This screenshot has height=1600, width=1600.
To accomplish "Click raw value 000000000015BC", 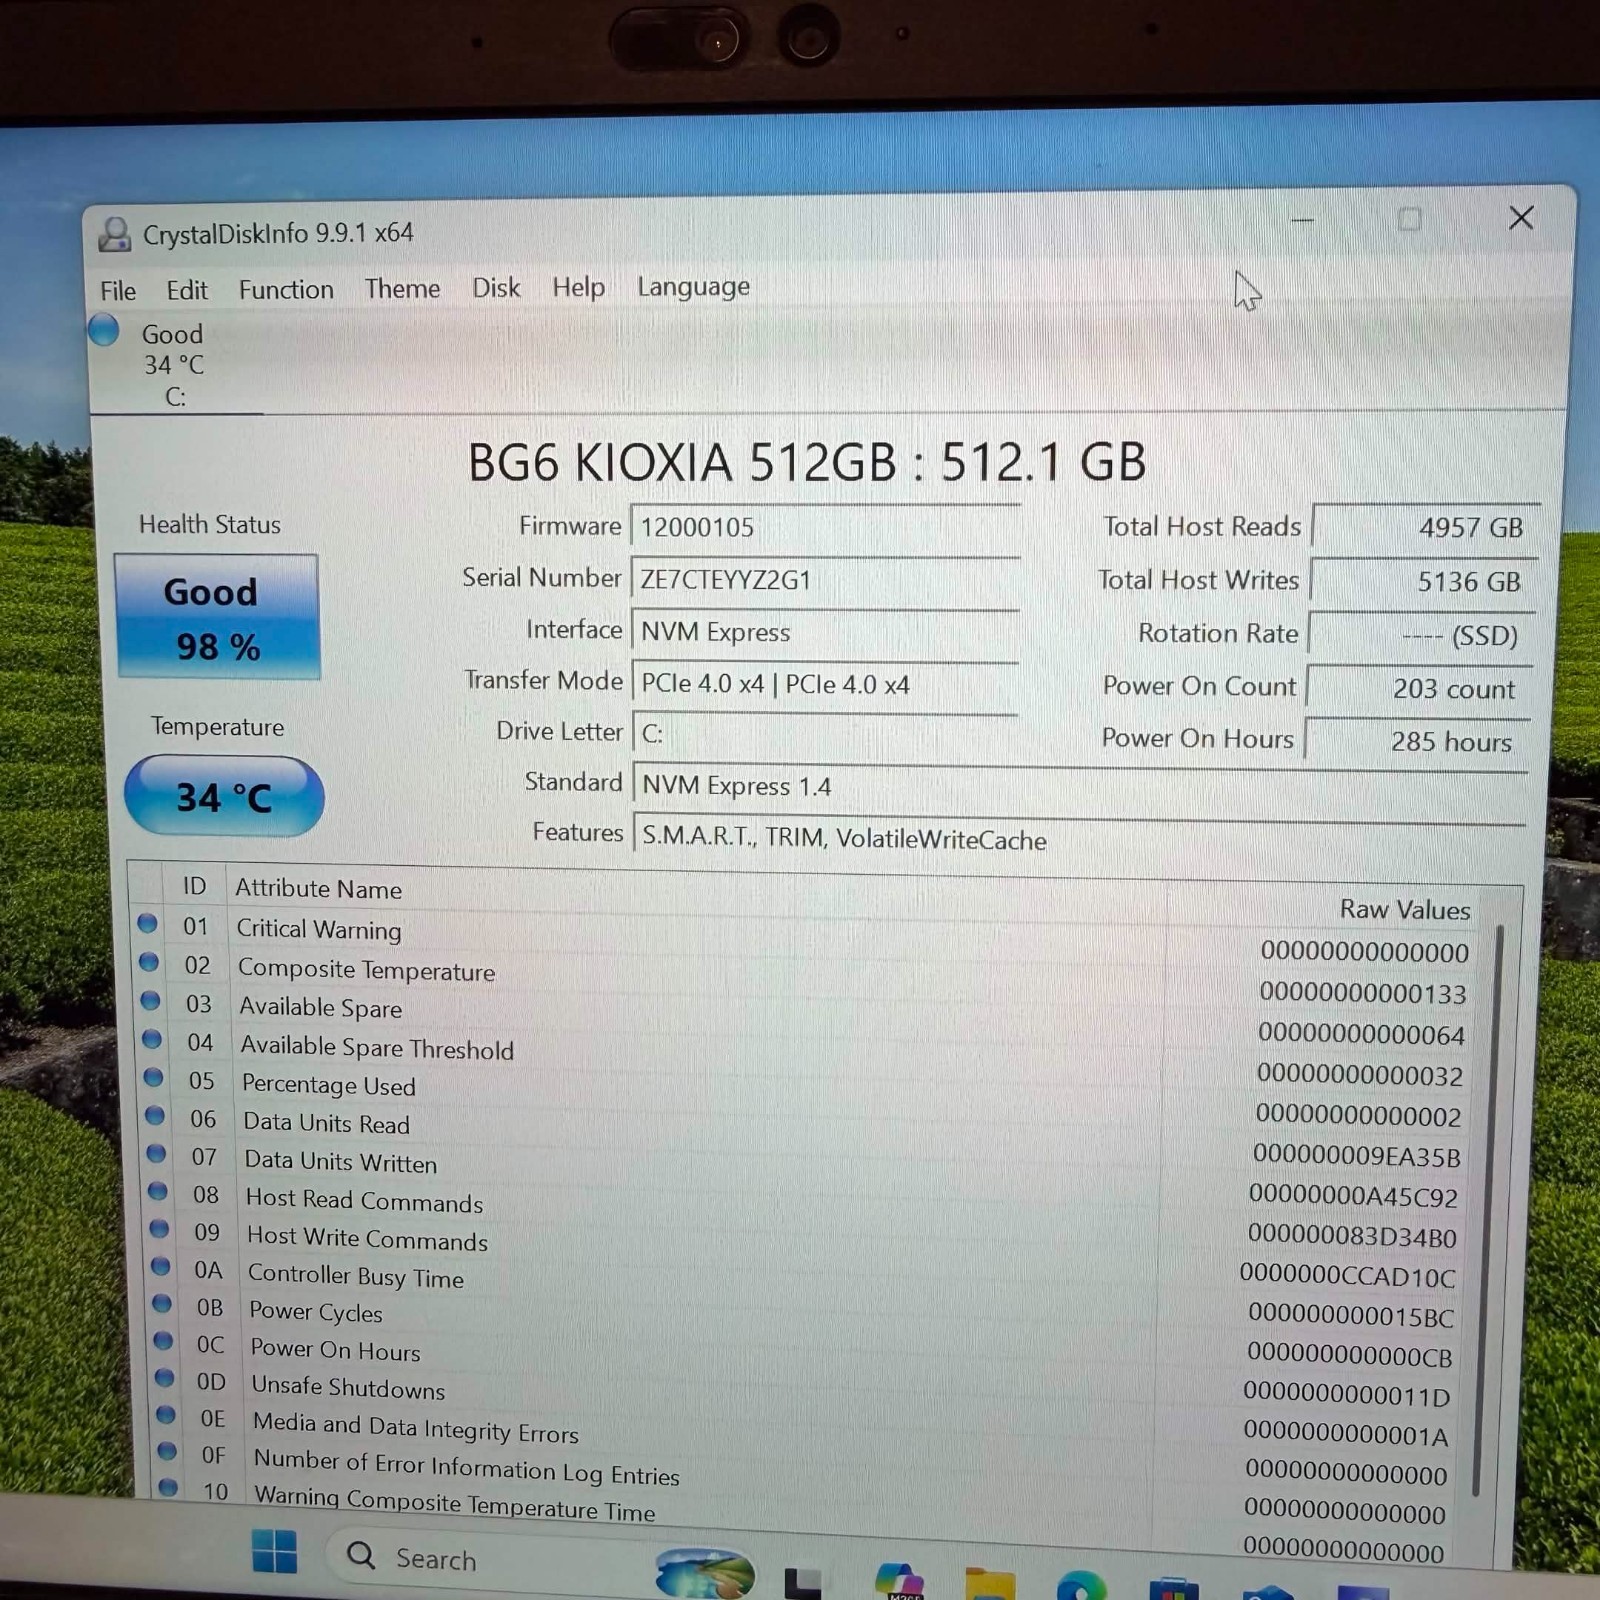I will coord(1351,1316).
